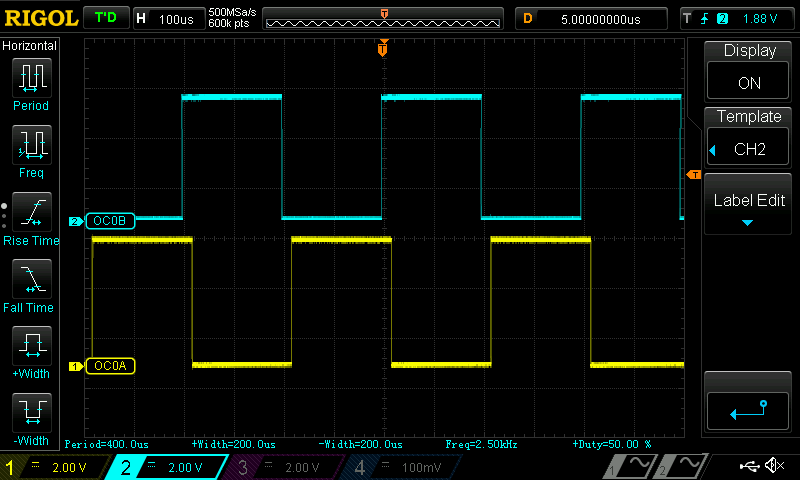Click the back return arrow button

click(x=748, y=411)
